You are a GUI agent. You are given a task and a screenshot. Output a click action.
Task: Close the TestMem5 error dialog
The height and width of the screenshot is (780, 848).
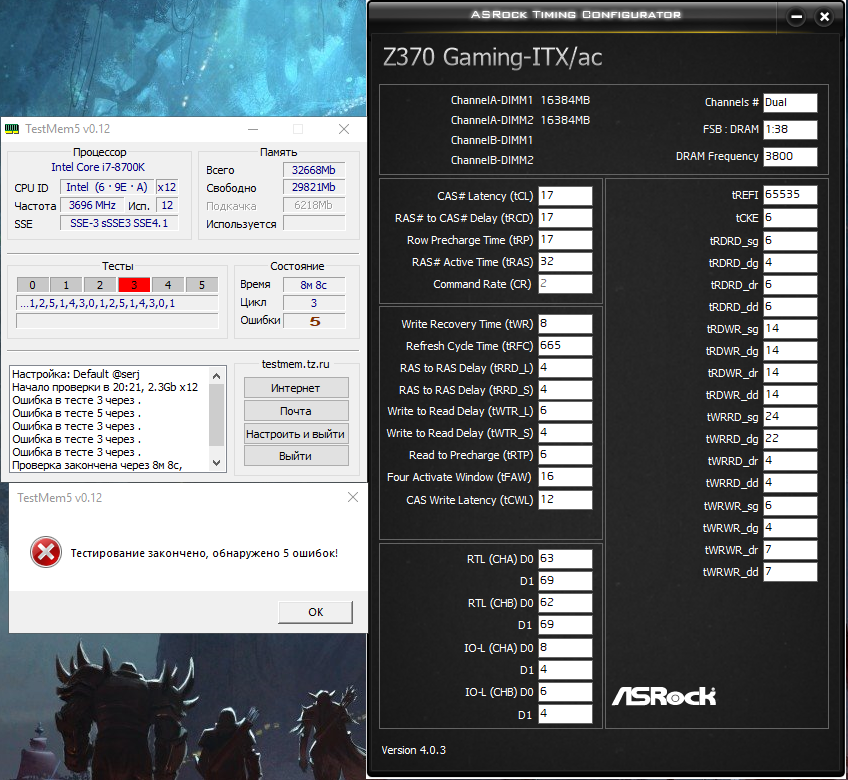click(x=353, y=497)
